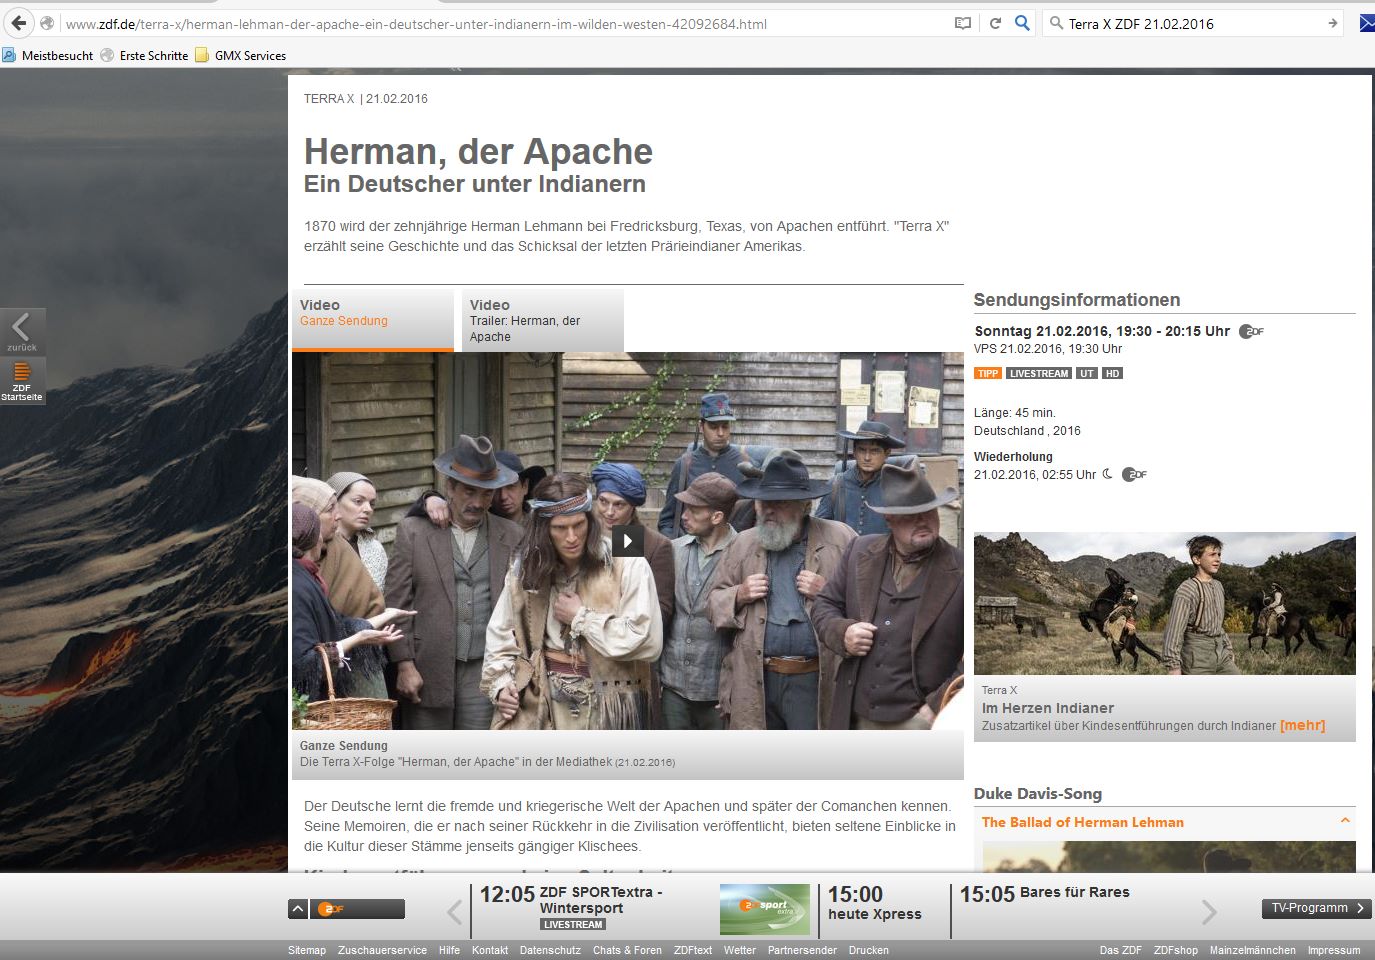Screen dimensions: 1375x960
Task: Expand the ZDF channel bar up arrow
Action: [298, 909]
